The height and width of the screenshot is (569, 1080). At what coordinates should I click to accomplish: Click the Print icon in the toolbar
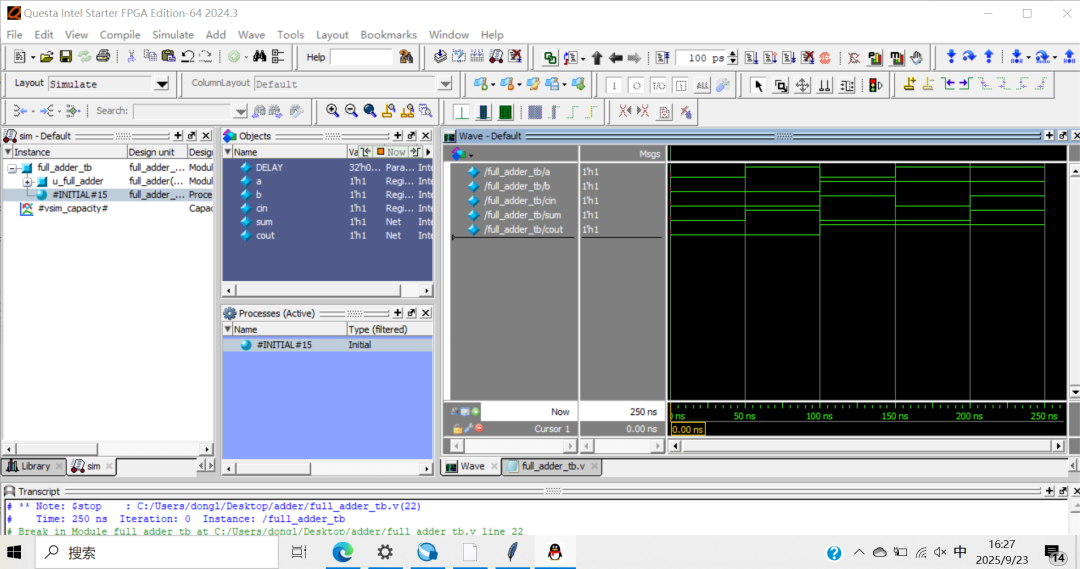coord(102,57)
